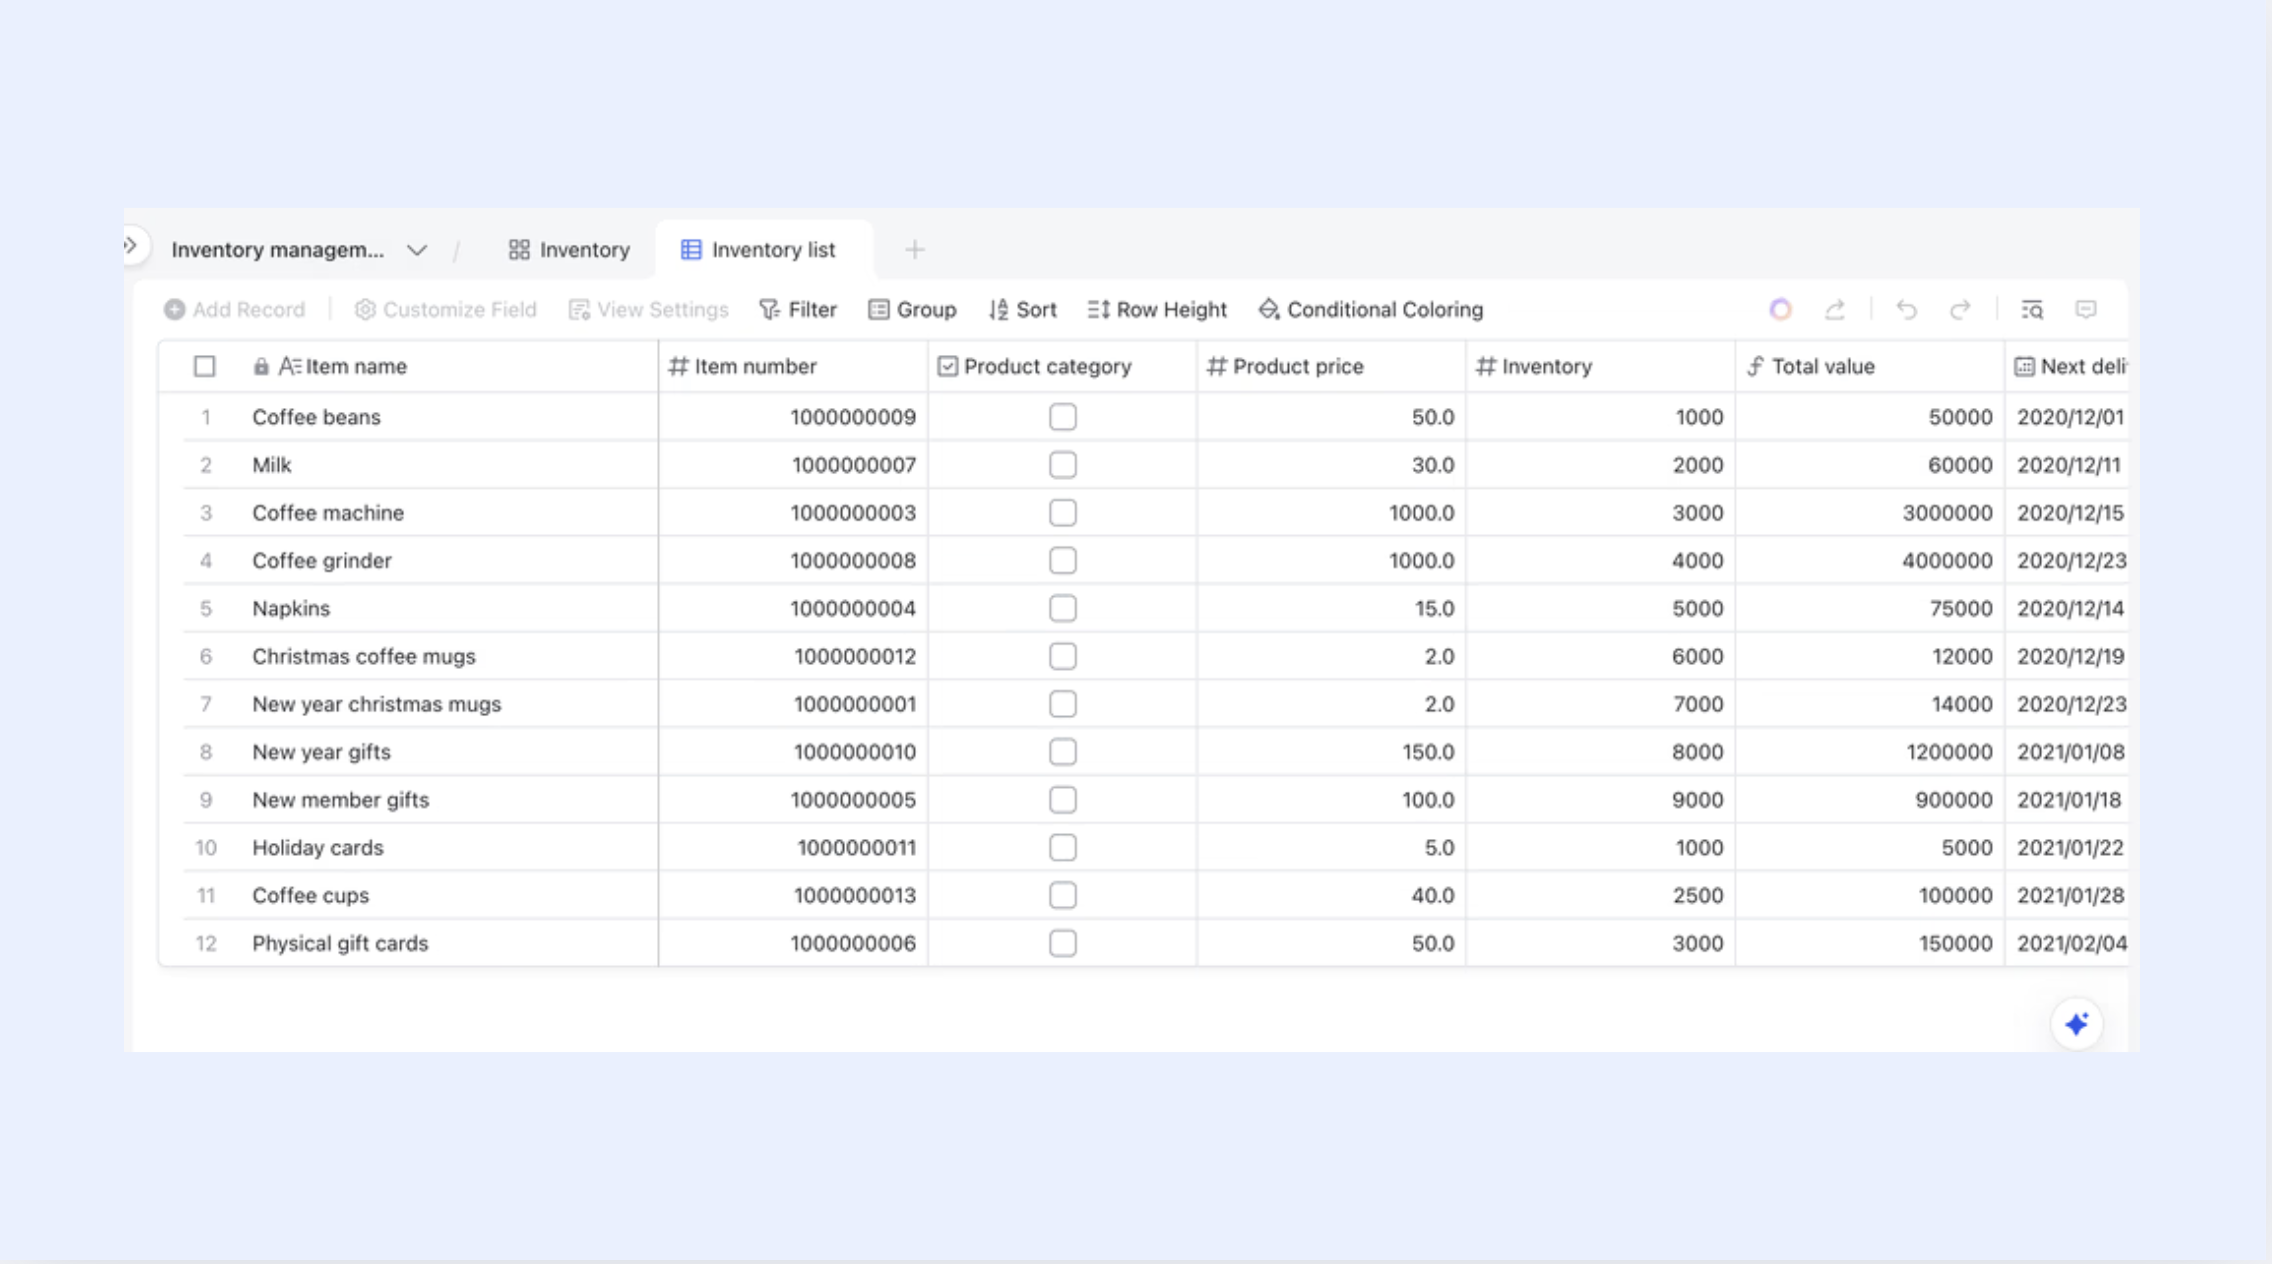Viewport: 2272px width, 1264px height.
Task: Check Product category for Coffee beans
Action: (1063, 417)
